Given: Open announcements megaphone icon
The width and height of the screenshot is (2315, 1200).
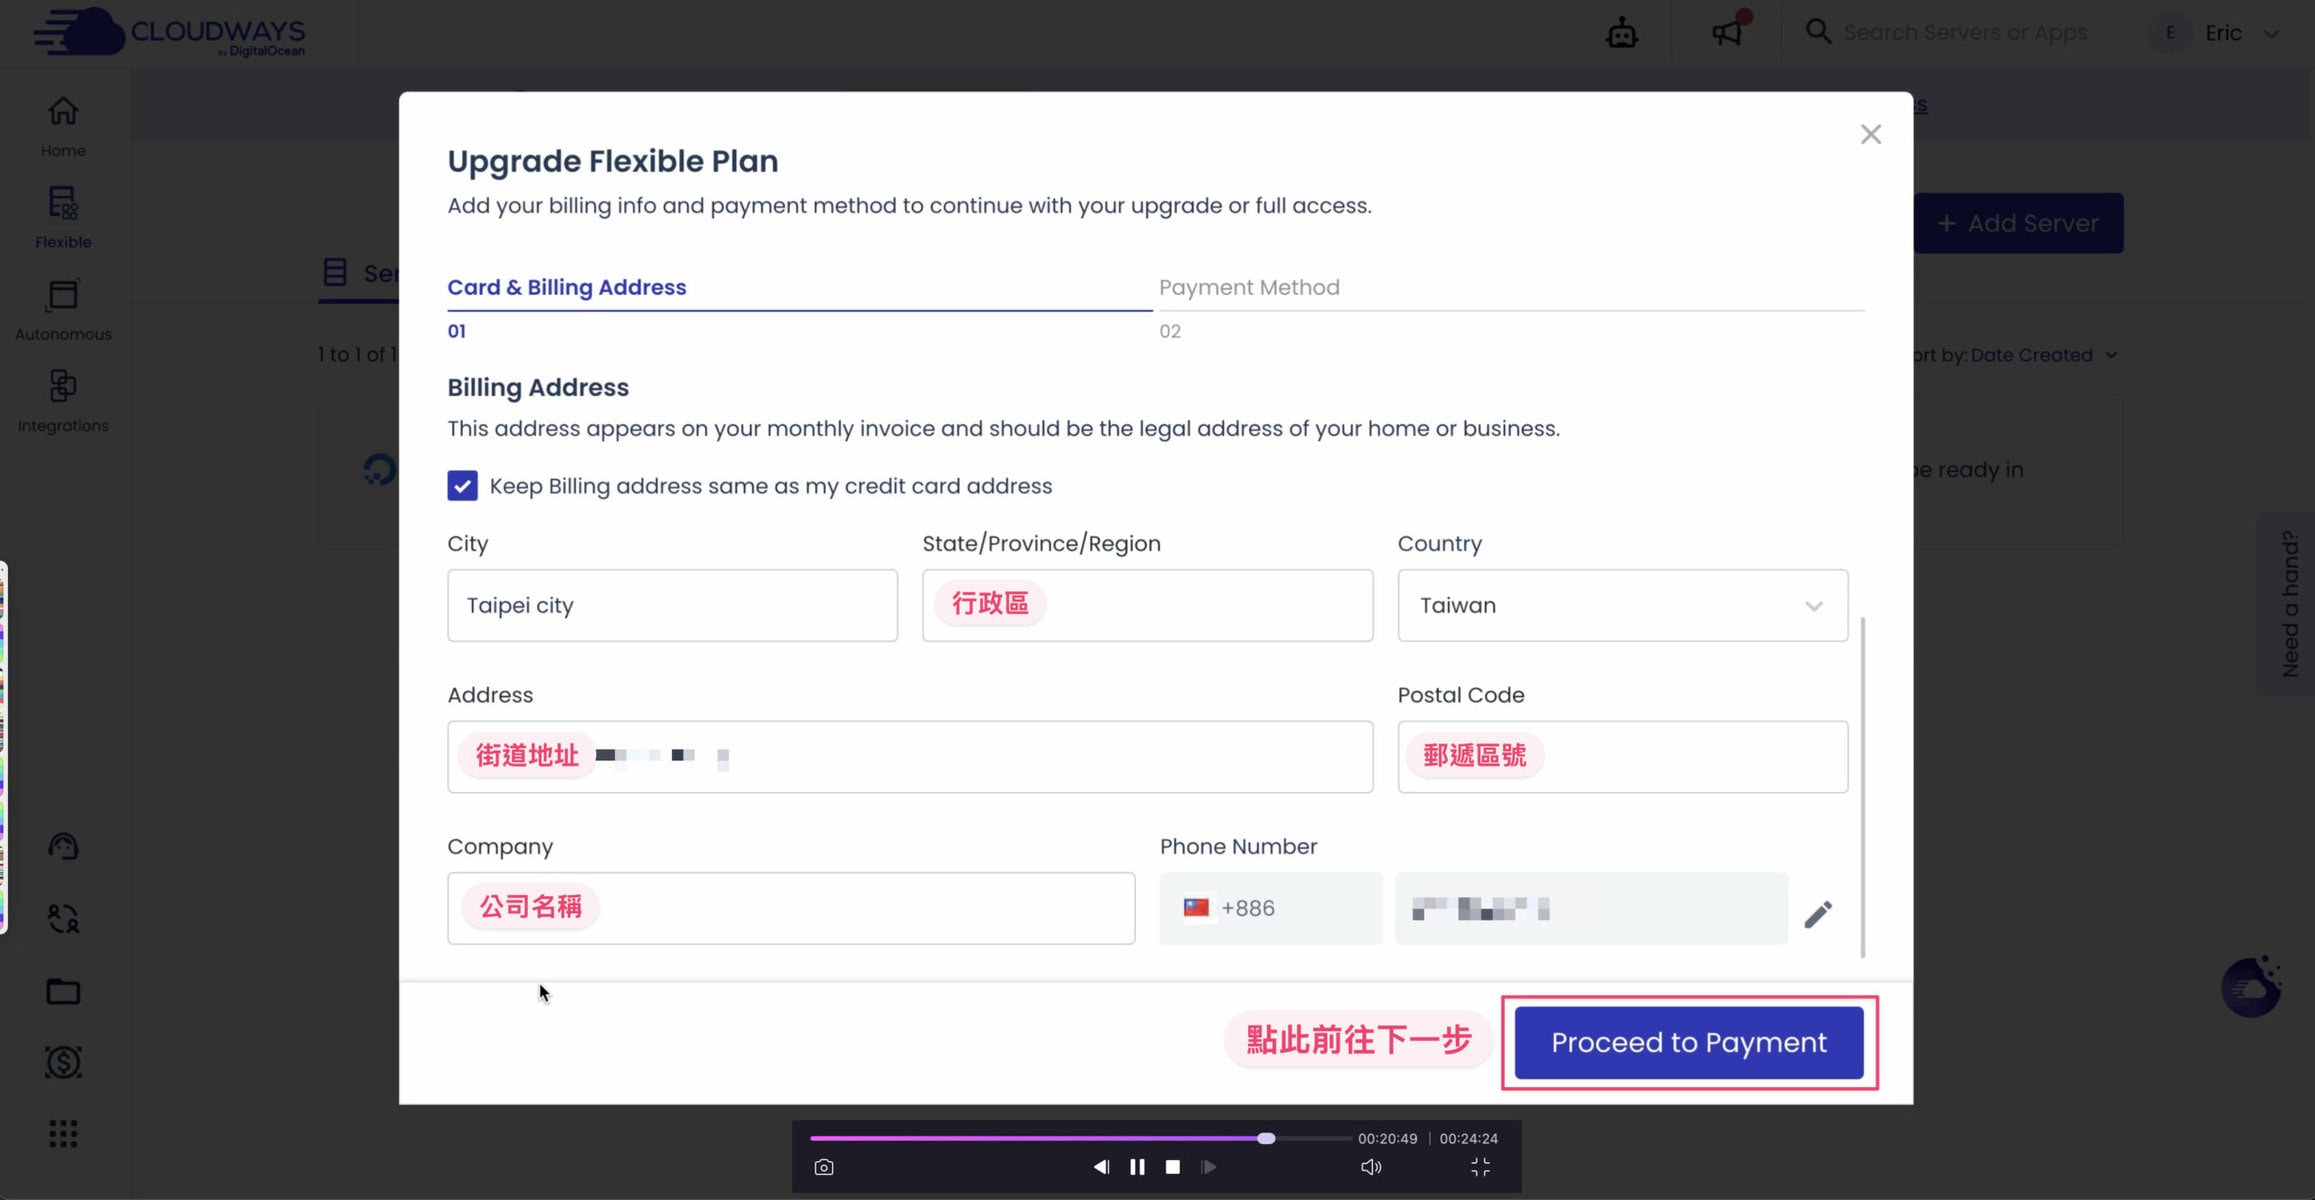Looking at the screenshot, I should pos(1727,33).
